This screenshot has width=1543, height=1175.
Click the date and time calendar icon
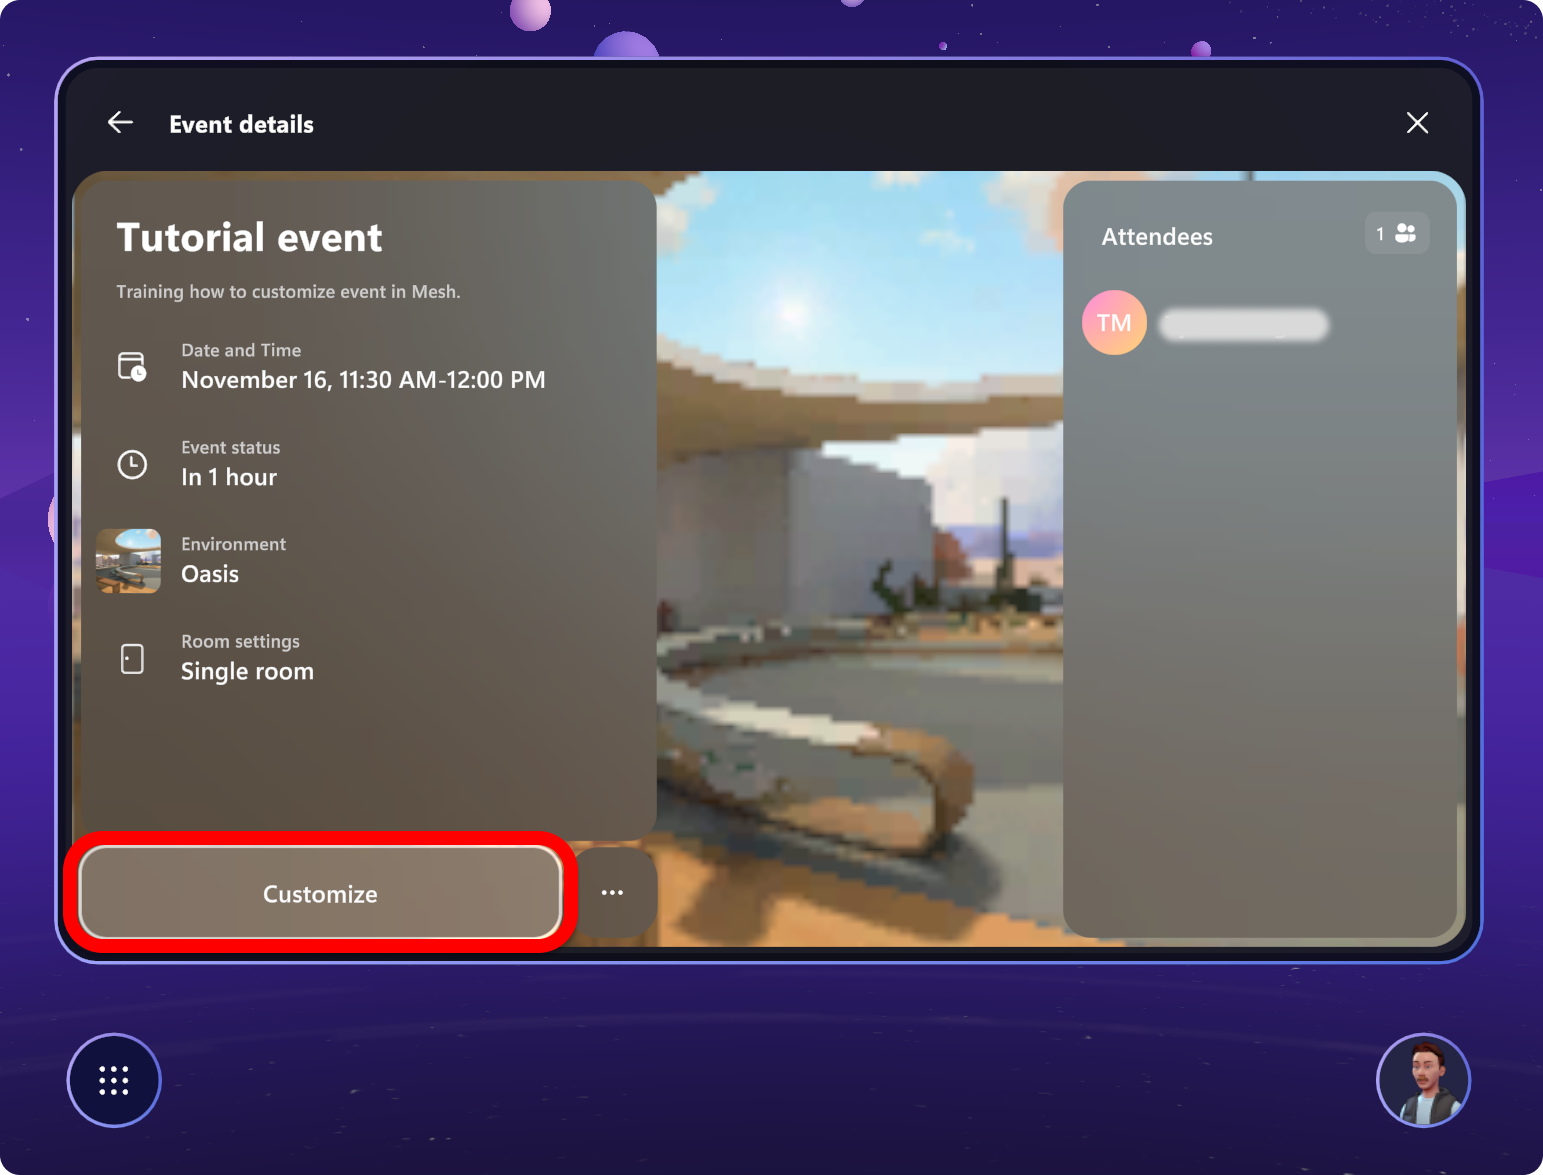[131, 366]
